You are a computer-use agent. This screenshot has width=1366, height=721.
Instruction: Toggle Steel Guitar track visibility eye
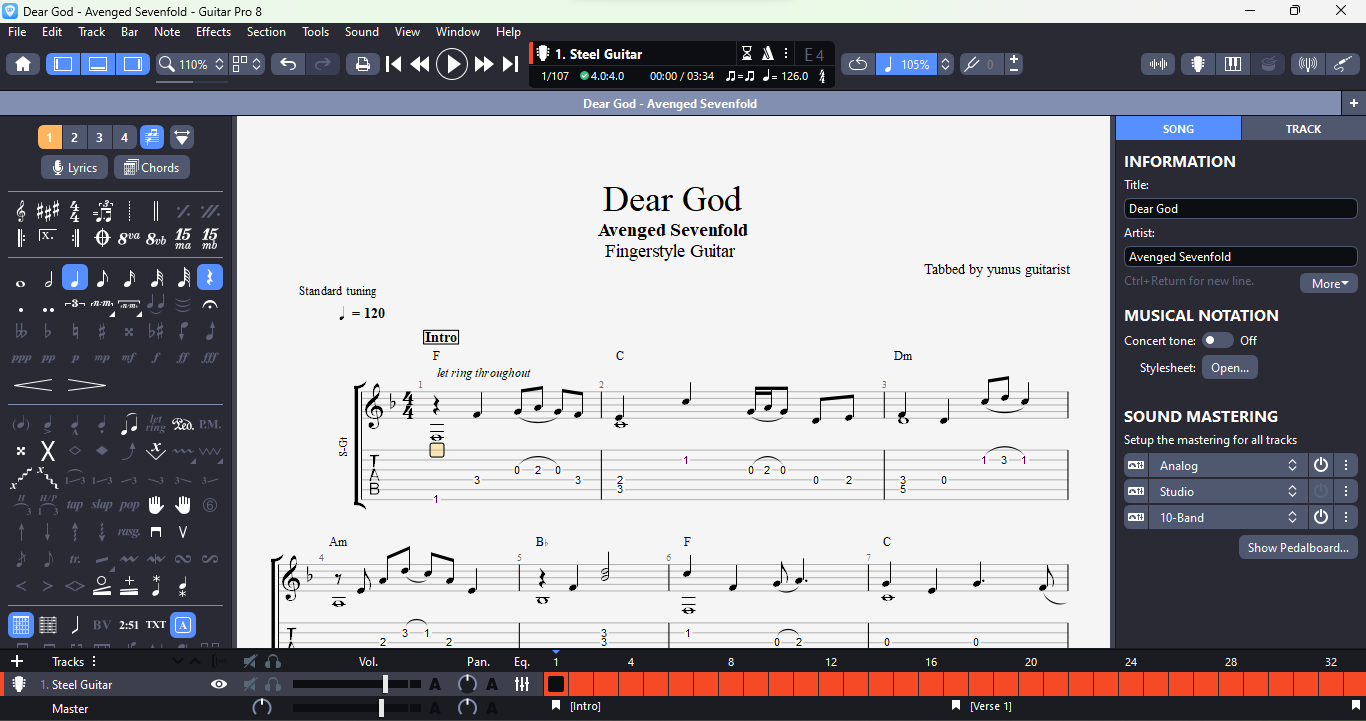coord(219,684)
